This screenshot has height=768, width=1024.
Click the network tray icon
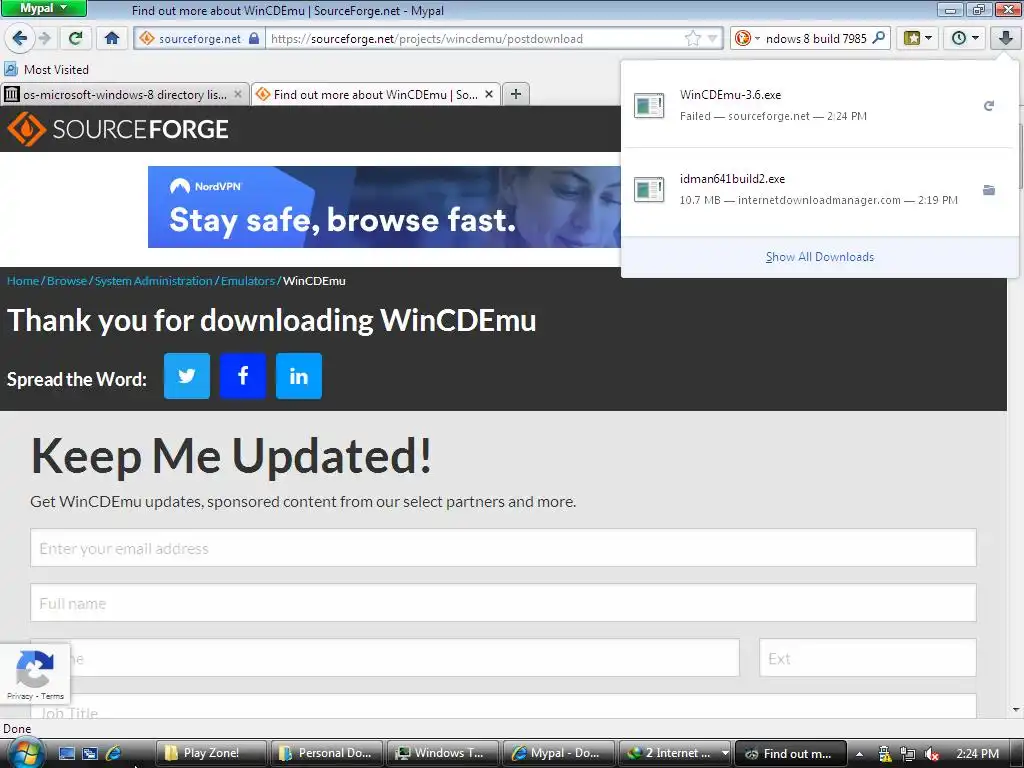click(x=908, y=754)
